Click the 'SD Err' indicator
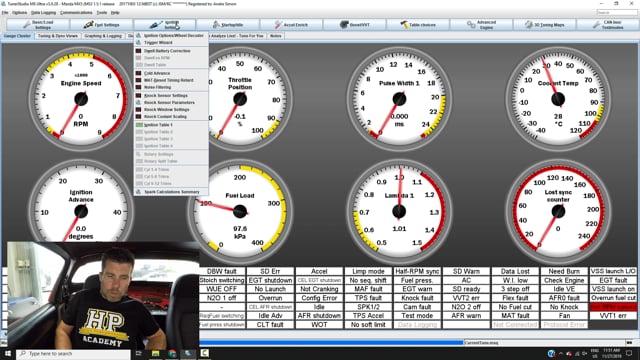The height and width of the screenshot is (360, 640). (x=270, y=271)
